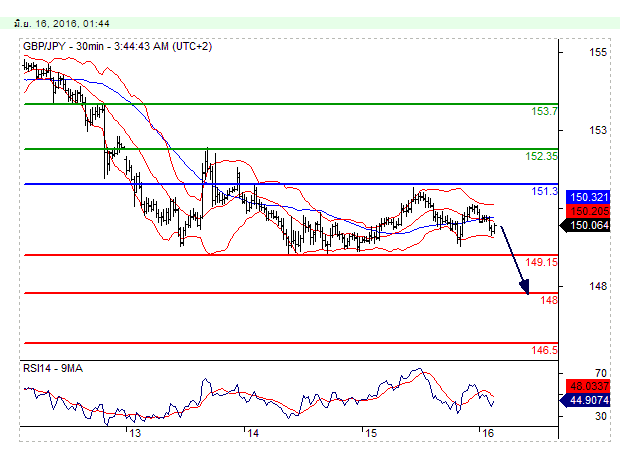The height and width of the screenshot is (456, 620).
Task: Click date marker 14 on time axis
Action: 253,433
